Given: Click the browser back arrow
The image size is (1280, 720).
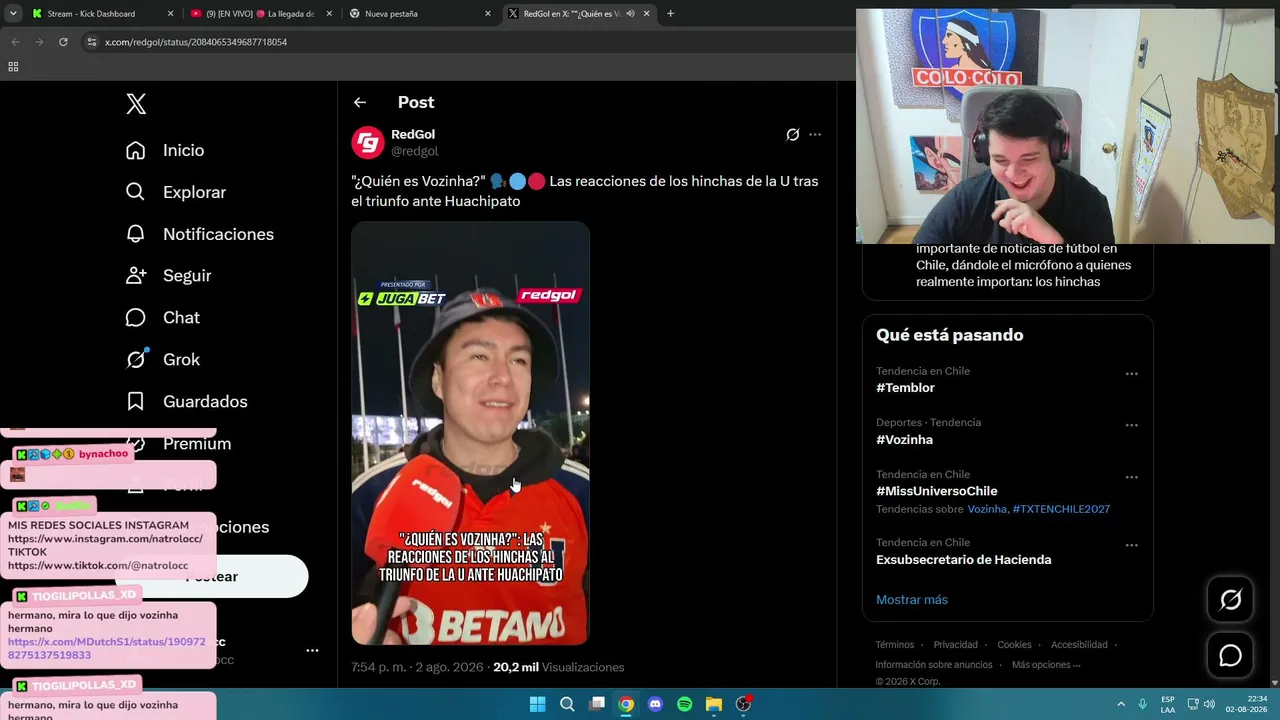Looking at the screenshot, I should [x=15, y=42].
